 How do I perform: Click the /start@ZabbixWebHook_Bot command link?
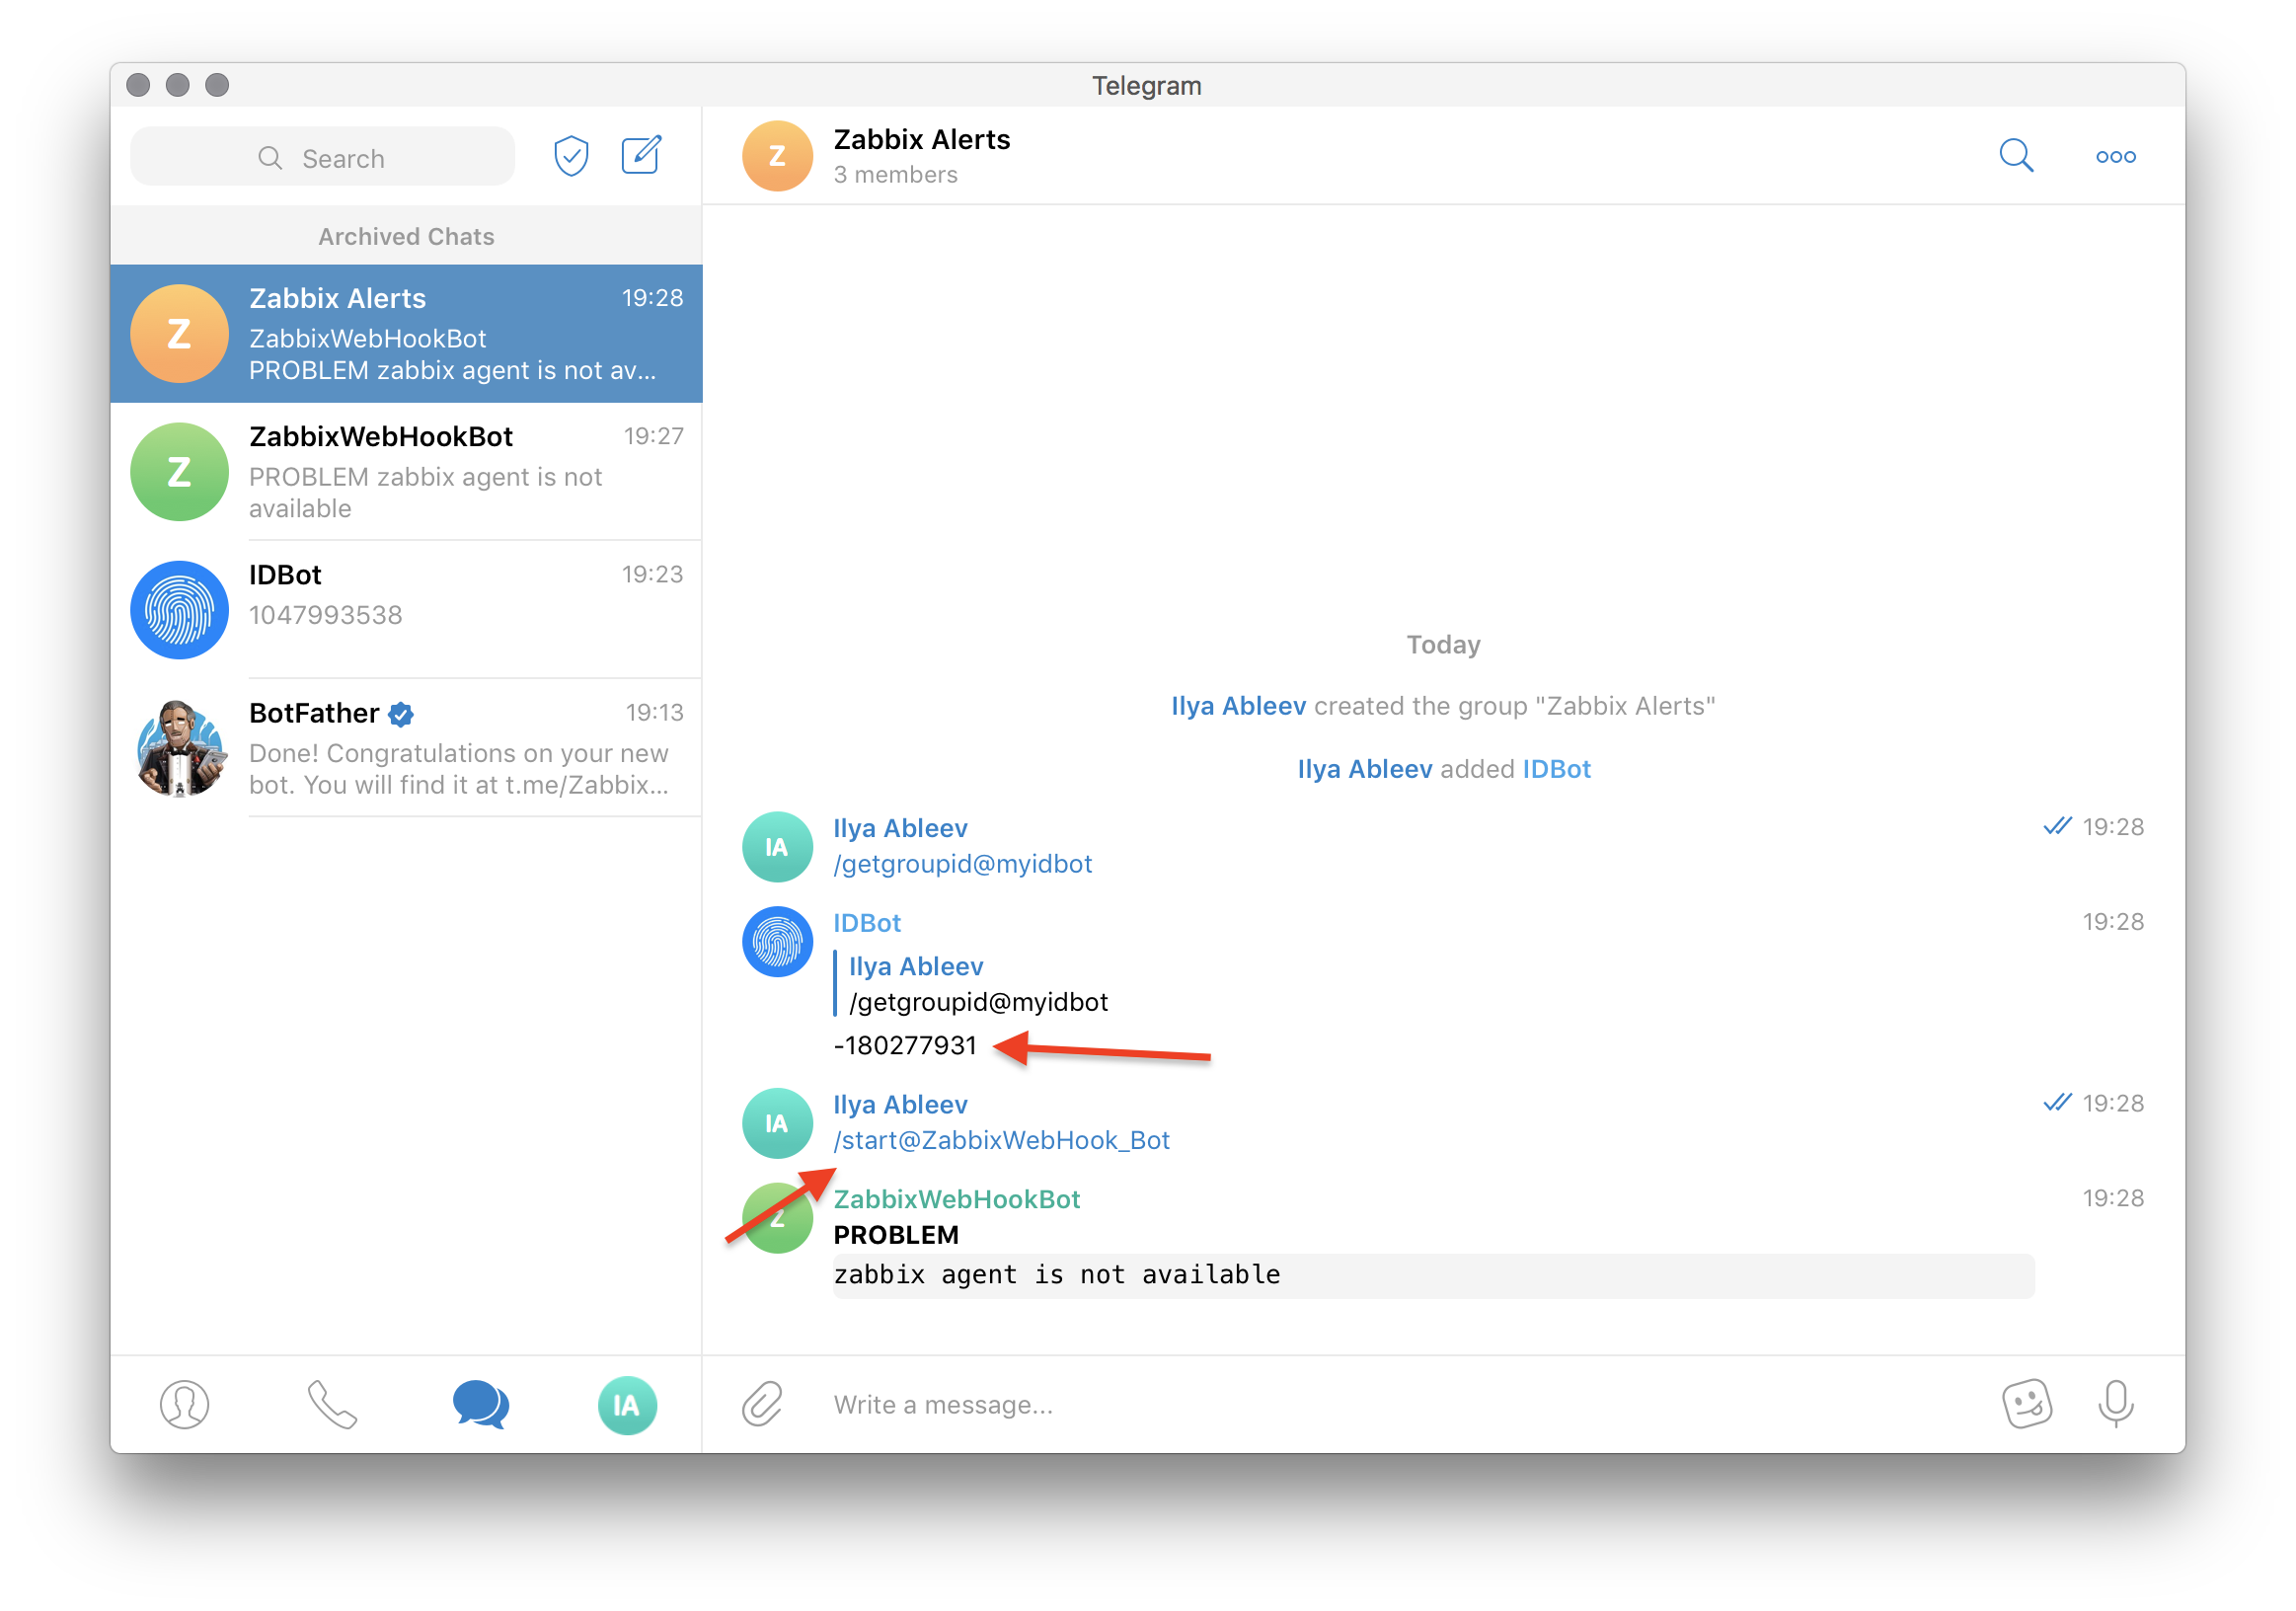1001,1140
